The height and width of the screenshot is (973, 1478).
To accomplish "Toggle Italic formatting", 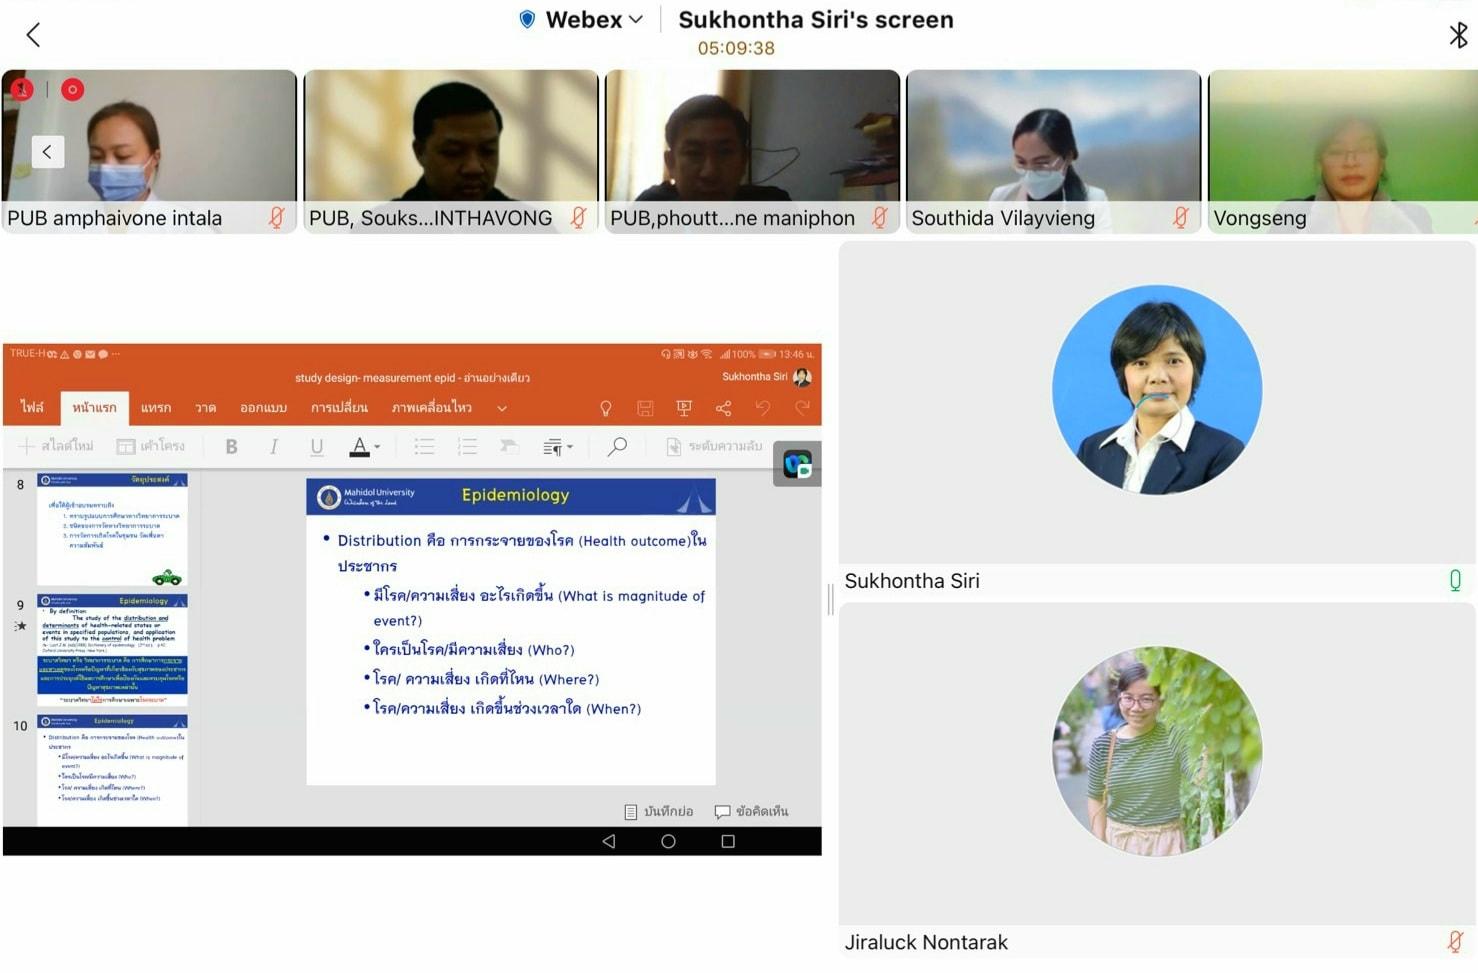I will [x=274, y=447].
